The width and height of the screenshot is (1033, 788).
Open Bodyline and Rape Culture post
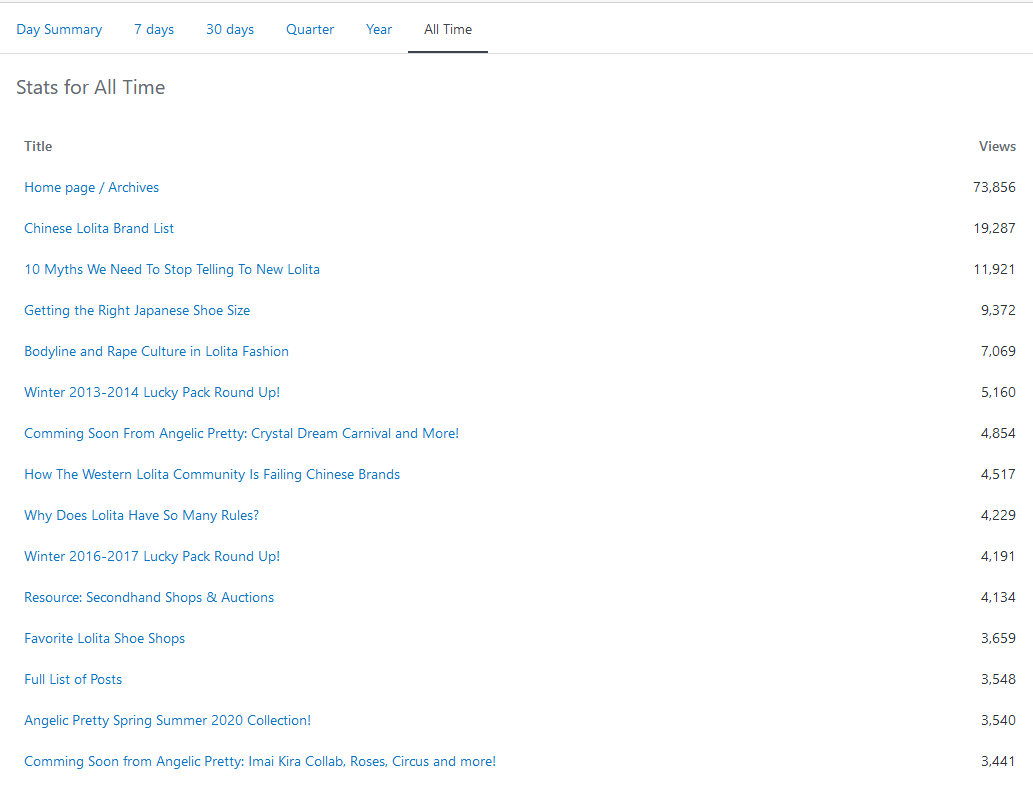click(x=156, y=351)
